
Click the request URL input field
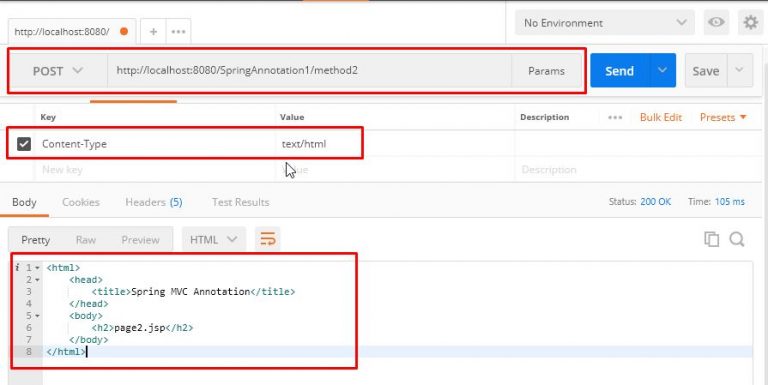tap(309, 71)
